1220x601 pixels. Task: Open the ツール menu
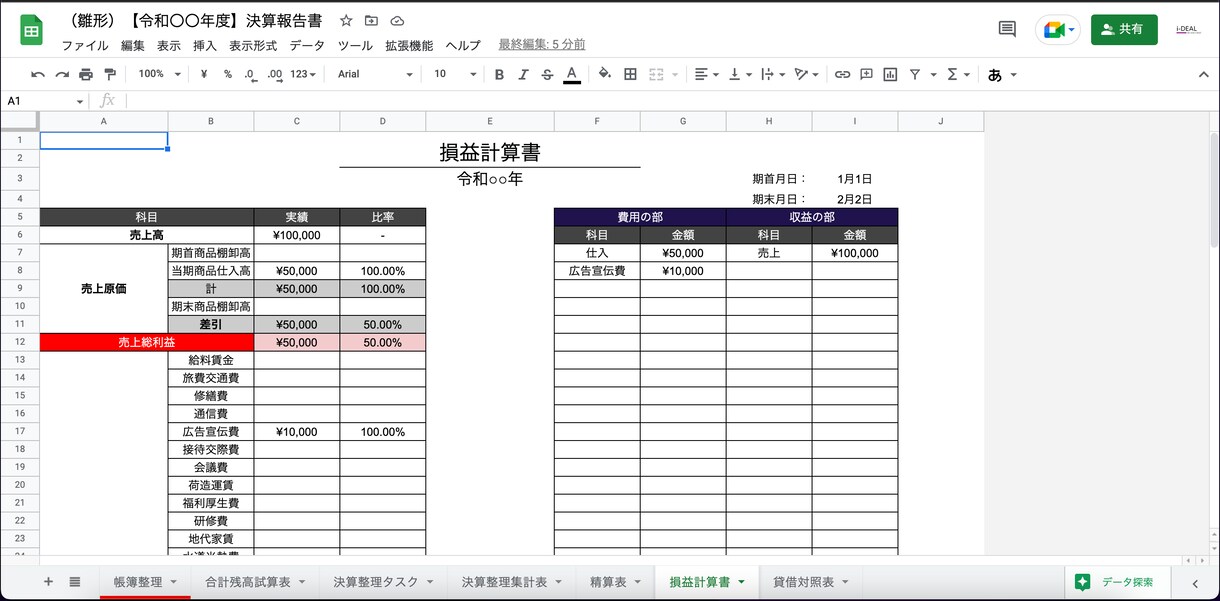click(x=355, y=45)
